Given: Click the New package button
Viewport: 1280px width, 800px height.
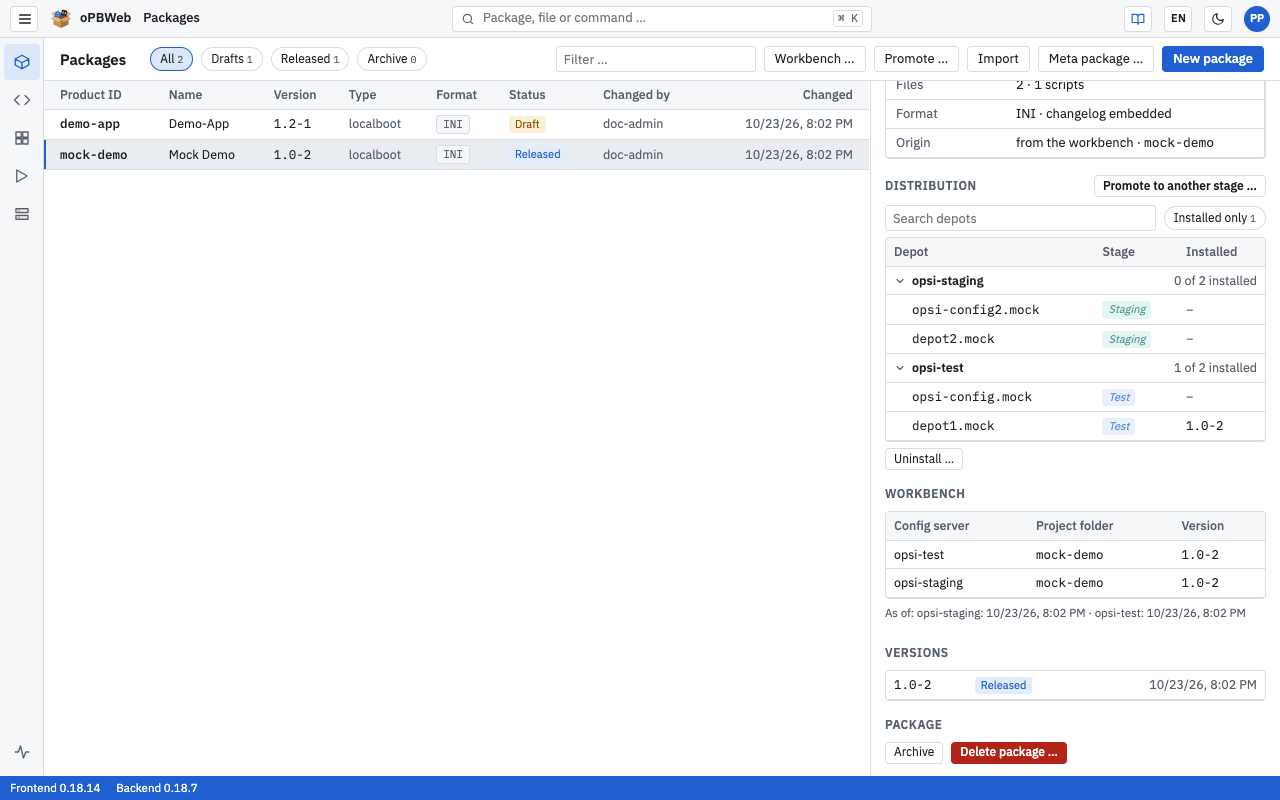Looking at the screenshot, I should click(x=1213, y=59).
